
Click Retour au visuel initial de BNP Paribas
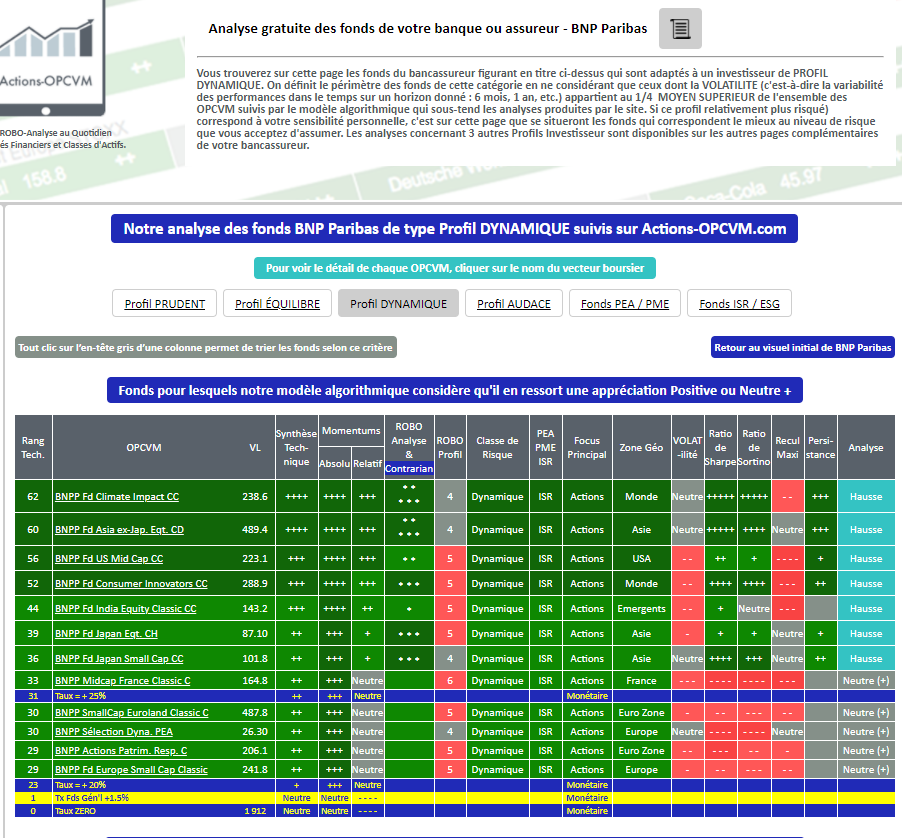[802, 347]
